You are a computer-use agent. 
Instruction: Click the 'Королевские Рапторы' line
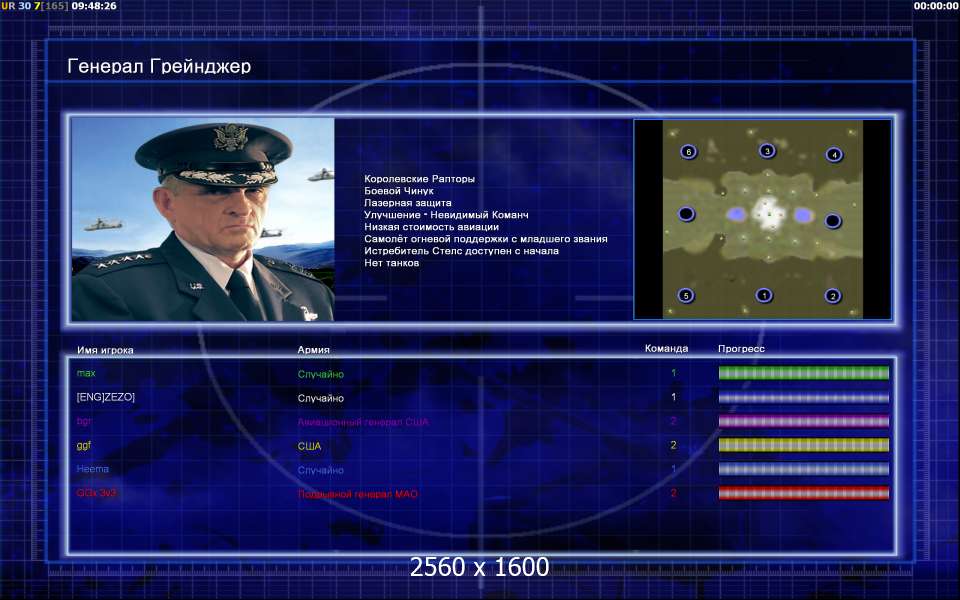point(419,179)
